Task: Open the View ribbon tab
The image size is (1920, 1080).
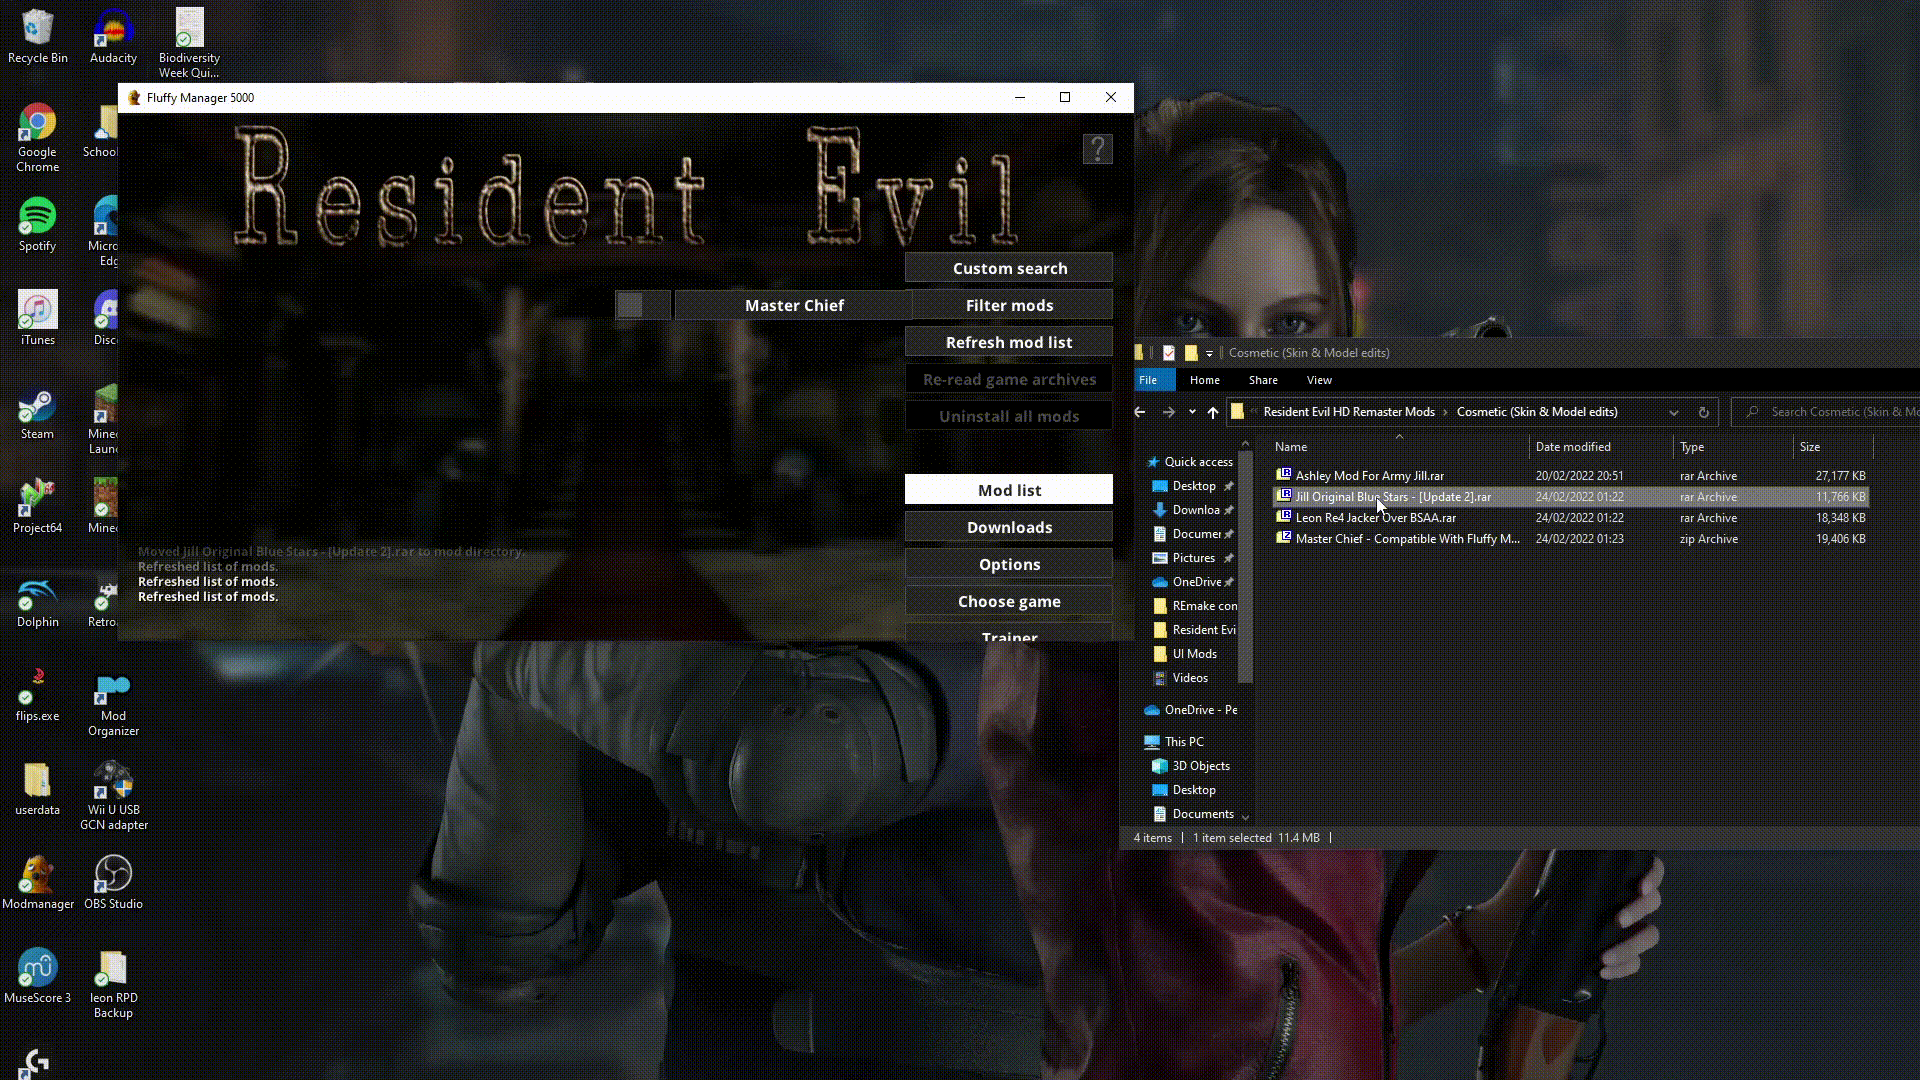Action: (x=1318, y=380)
